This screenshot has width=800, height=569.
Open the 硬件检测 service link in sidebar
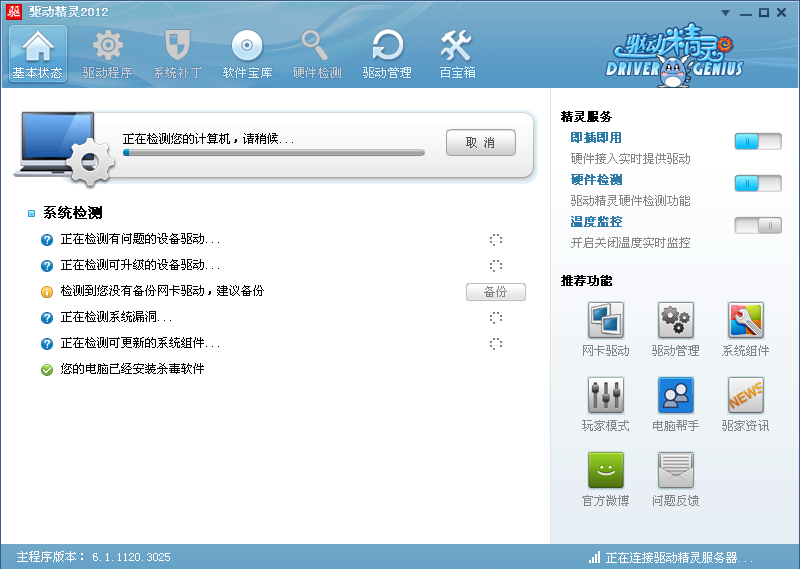tap(596, 180)
